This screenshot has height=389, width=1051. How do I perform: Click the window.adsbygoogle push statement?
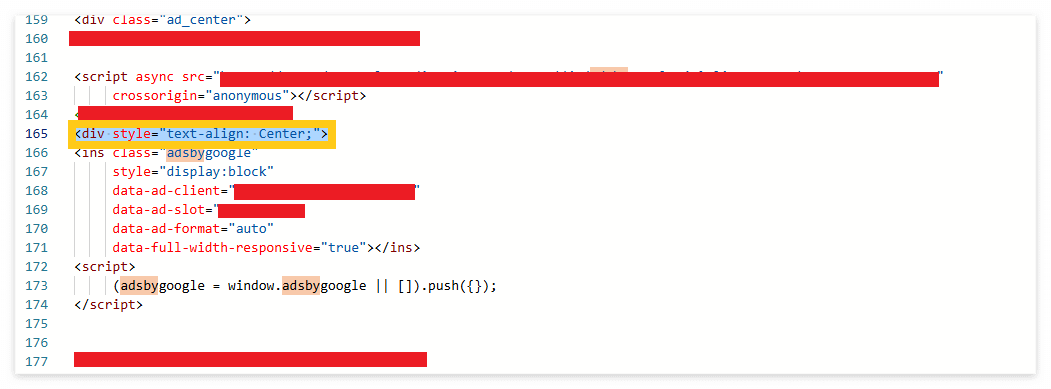305,286
